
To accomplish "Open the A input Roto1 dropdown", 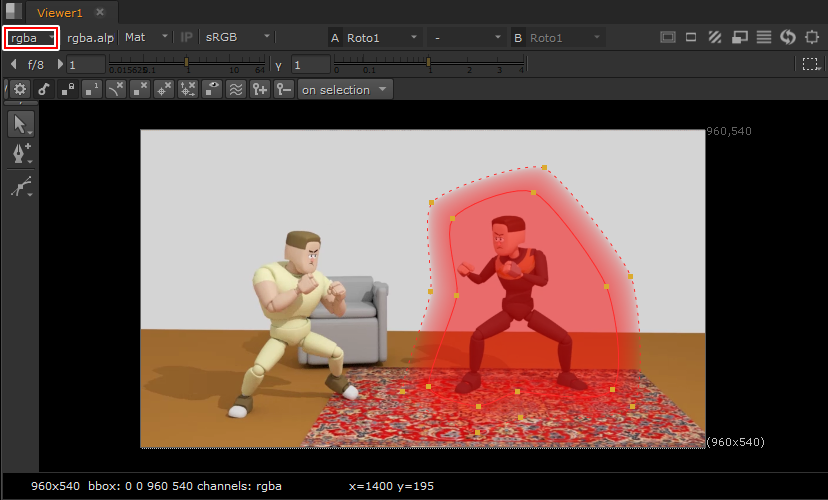I will (x=384, y=37).
